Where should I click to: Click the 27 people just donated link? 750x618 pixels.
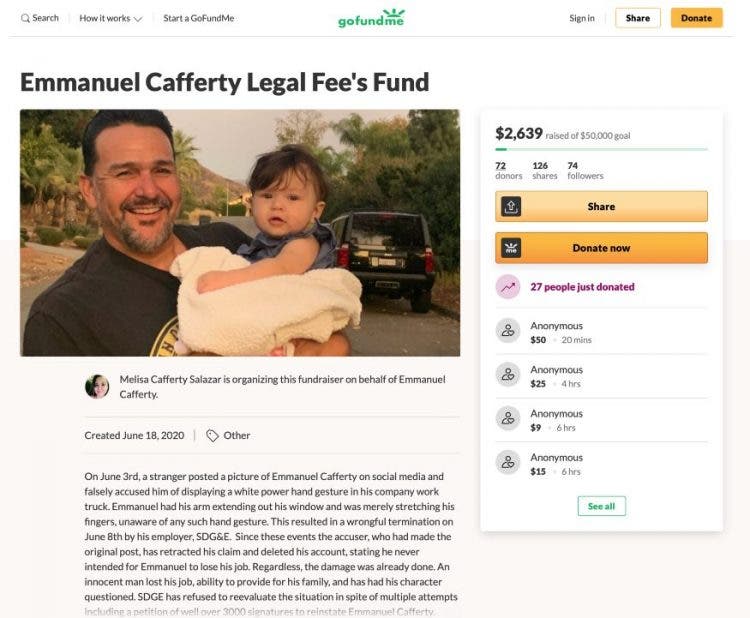point(582,287)
